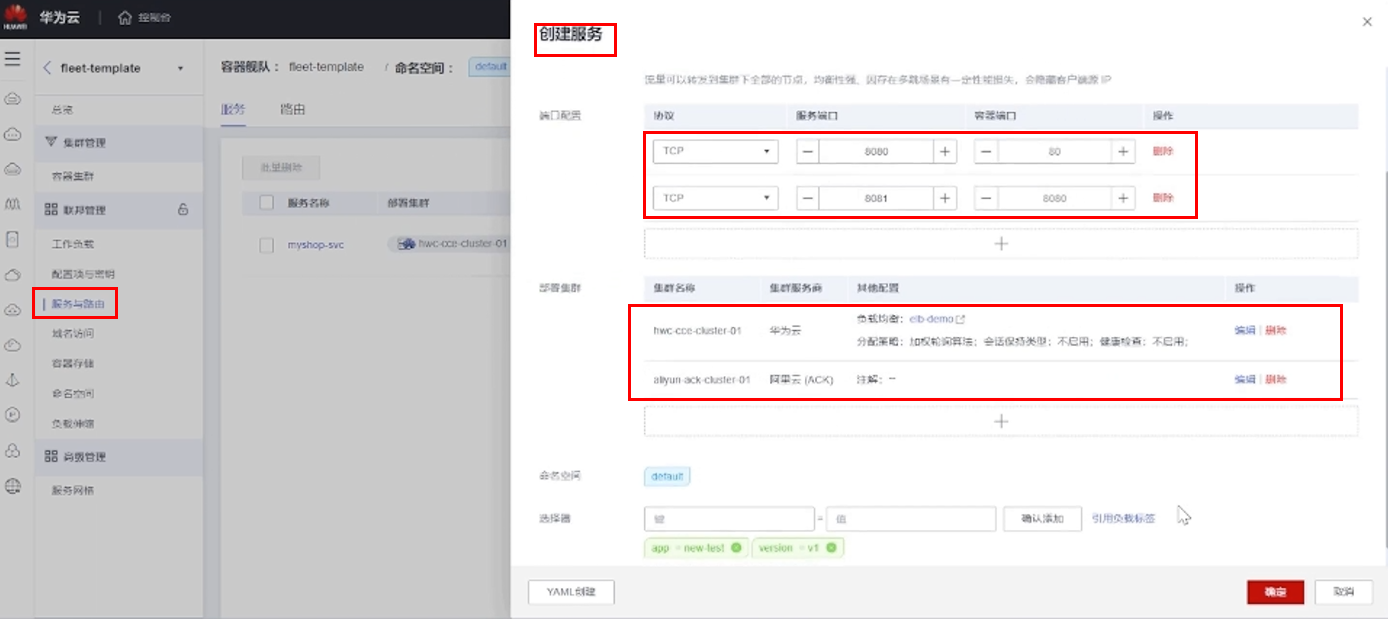Click the 批量删除 button

click(x=281, y=168)
